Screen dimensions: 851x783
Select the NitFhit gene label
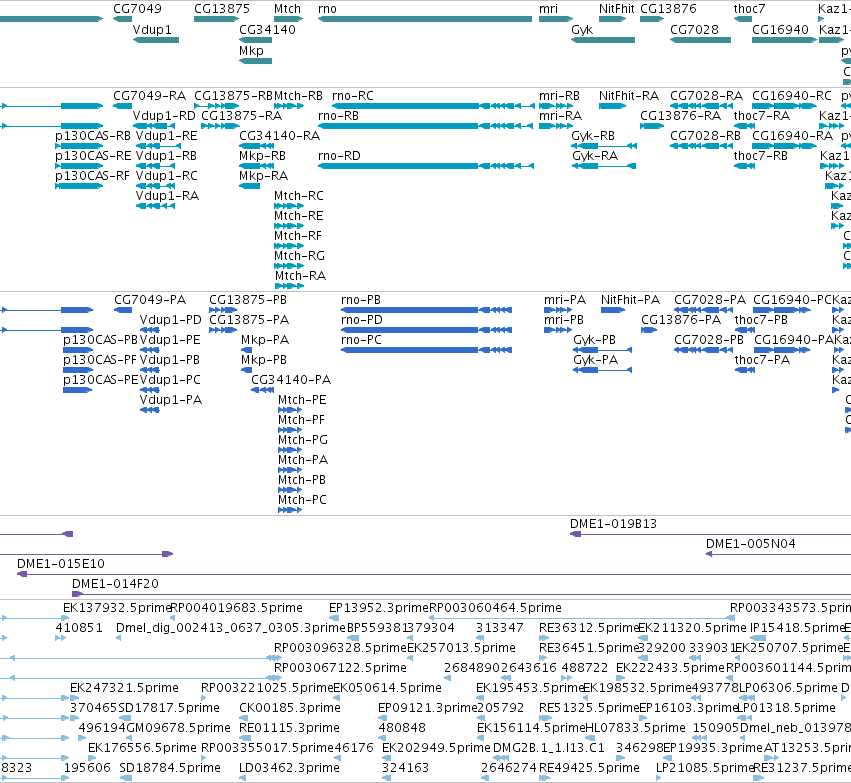pos(617,9)
